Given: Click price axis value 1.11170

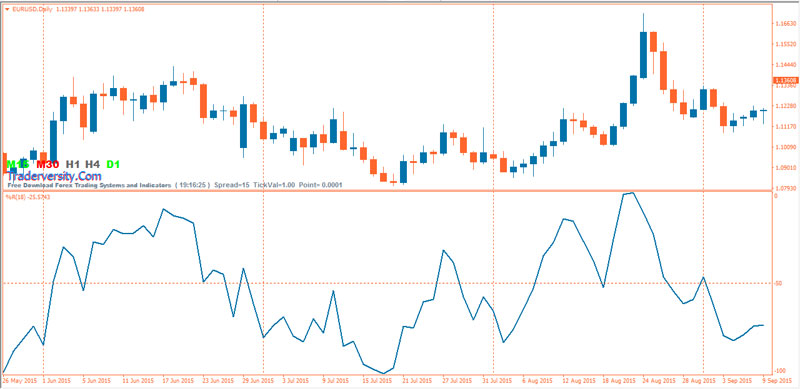Looking at the screenshot, I should pyautogui.click(x=786, y=126).
